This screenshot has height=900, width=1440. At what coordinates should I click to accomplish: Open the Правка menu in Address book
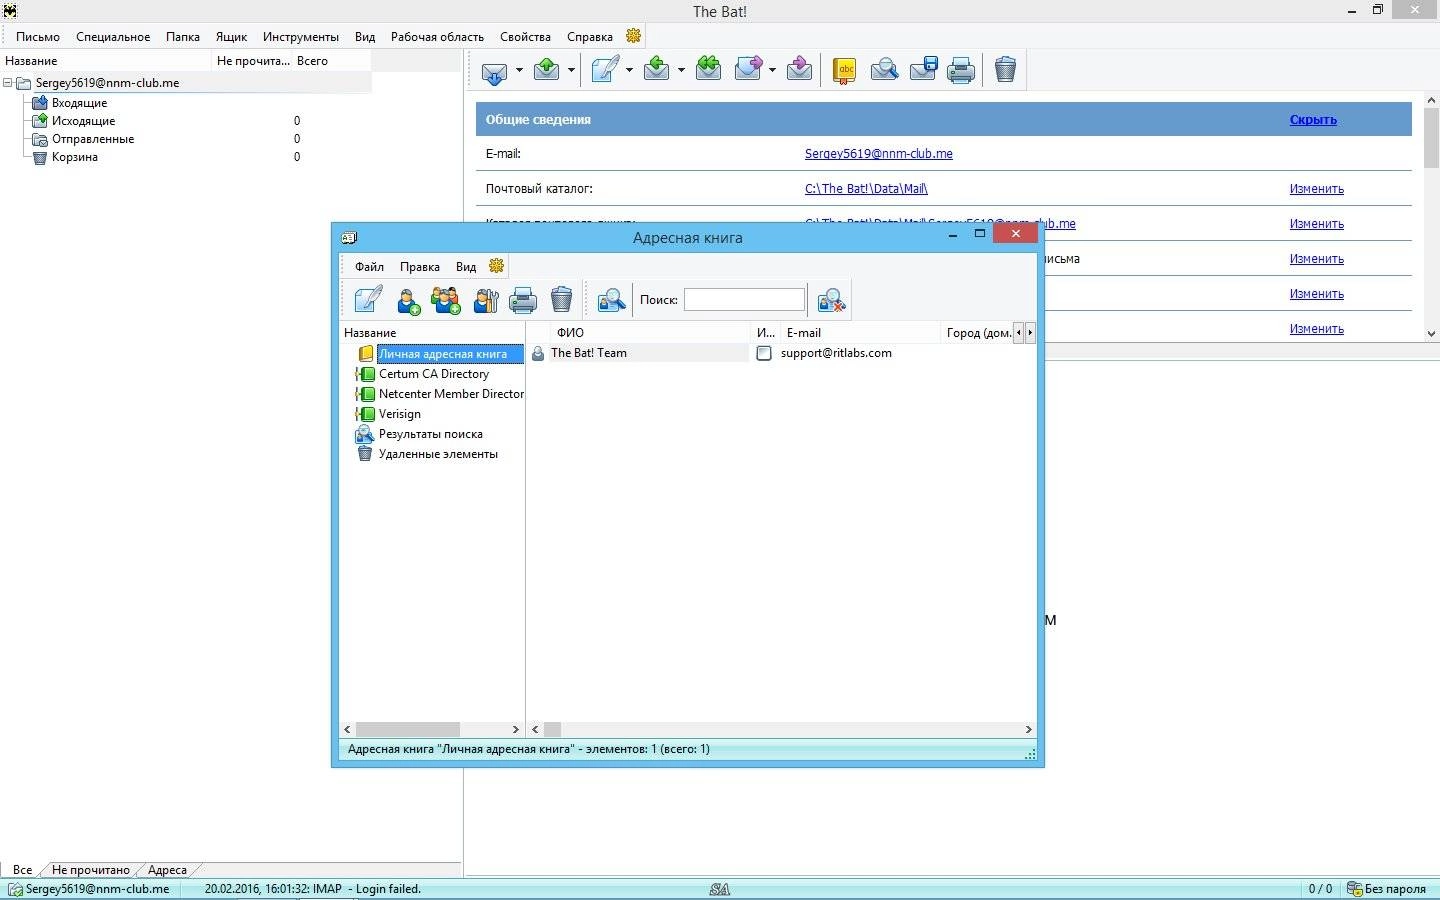420,267
